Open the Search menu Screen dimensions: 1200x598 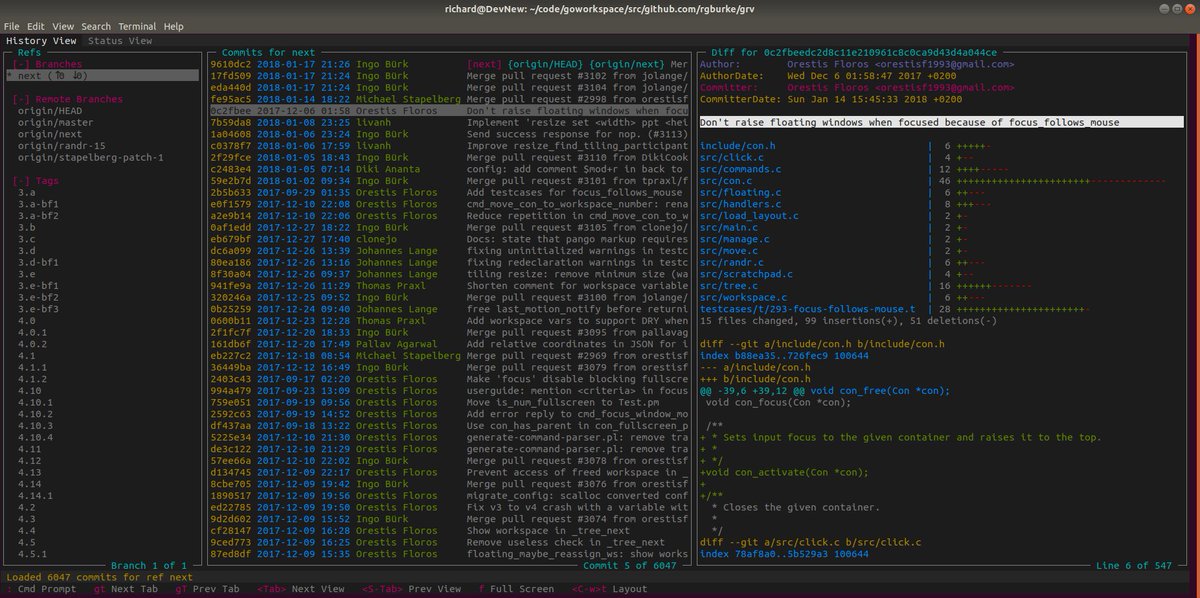tap(96, 26)
